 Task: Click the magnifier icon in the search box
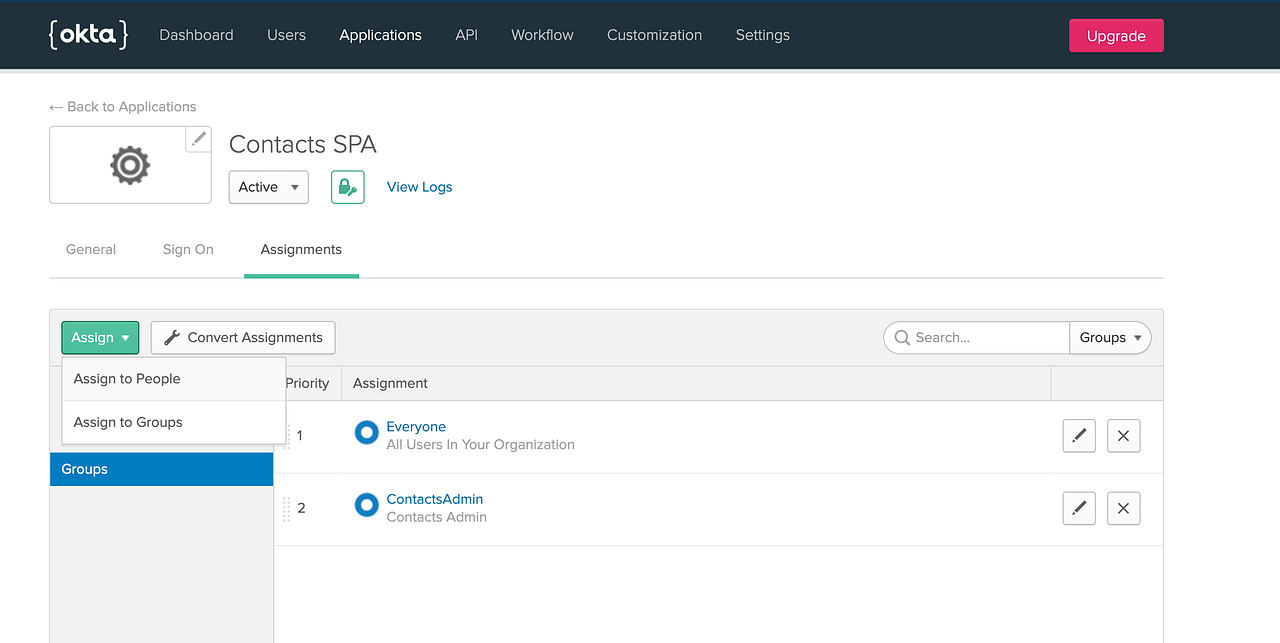point(903,337)
